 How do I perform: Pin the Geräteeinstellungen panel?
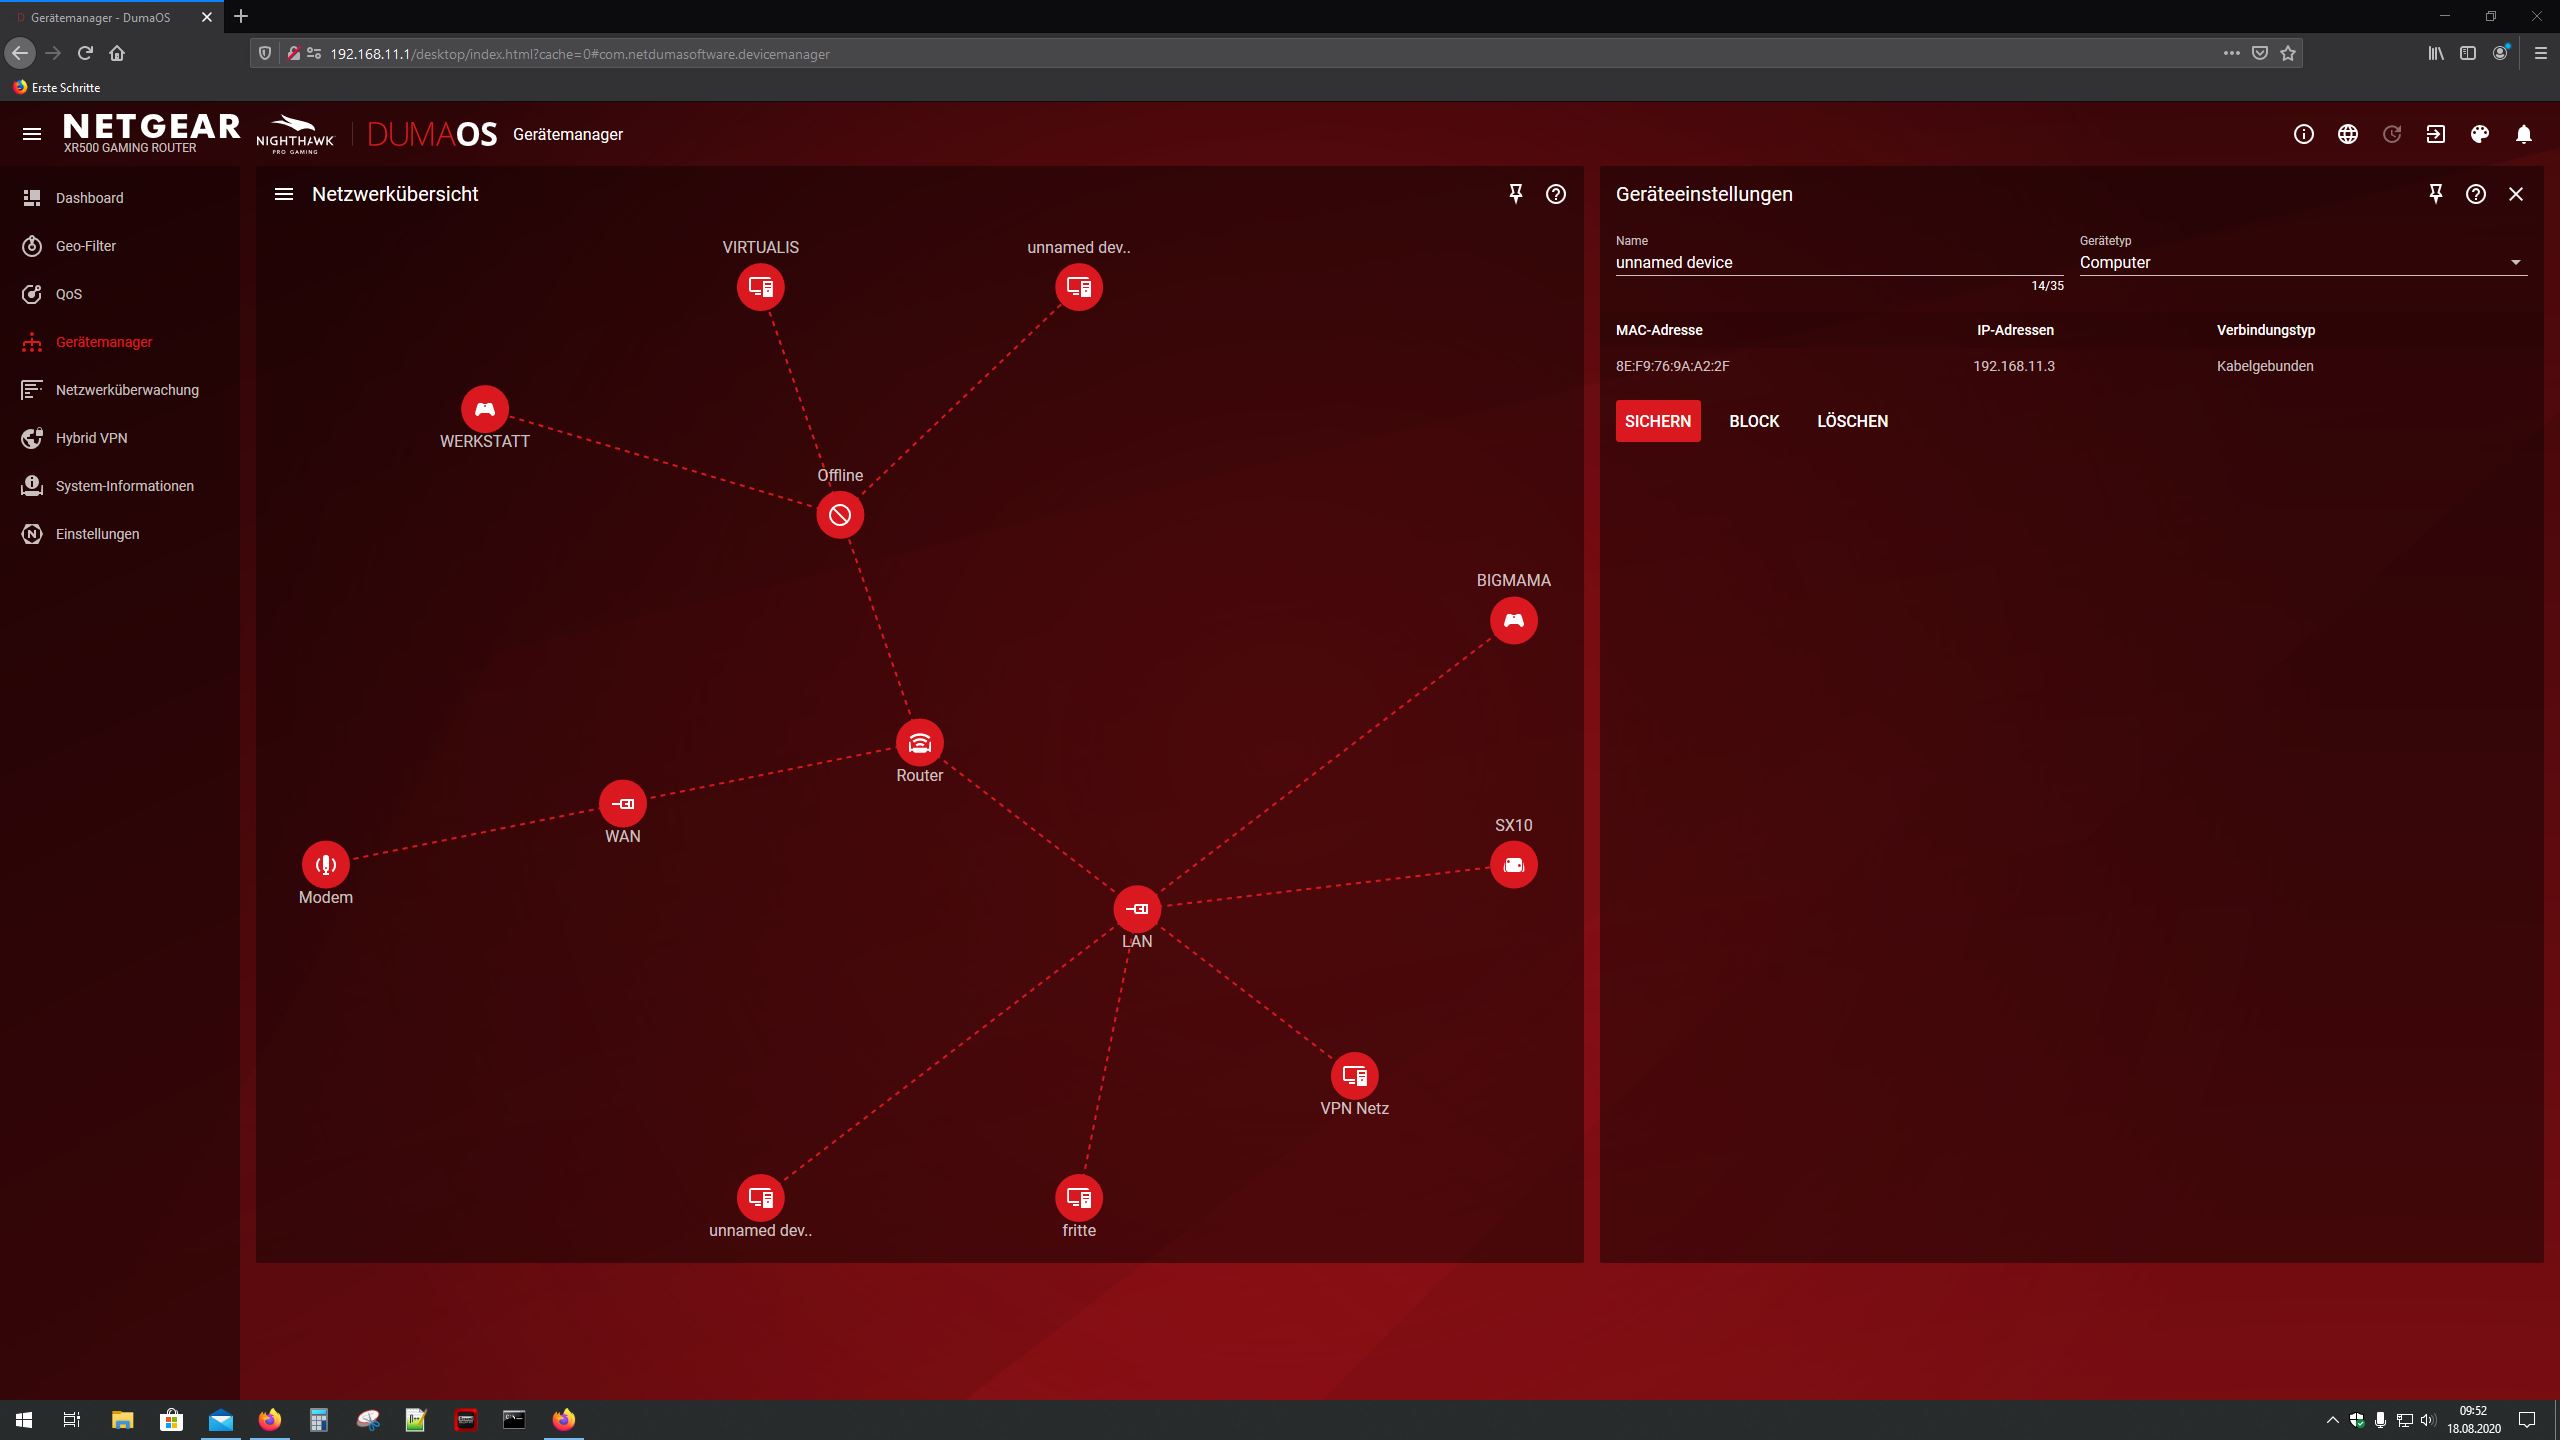click(x=2435, y=194)
